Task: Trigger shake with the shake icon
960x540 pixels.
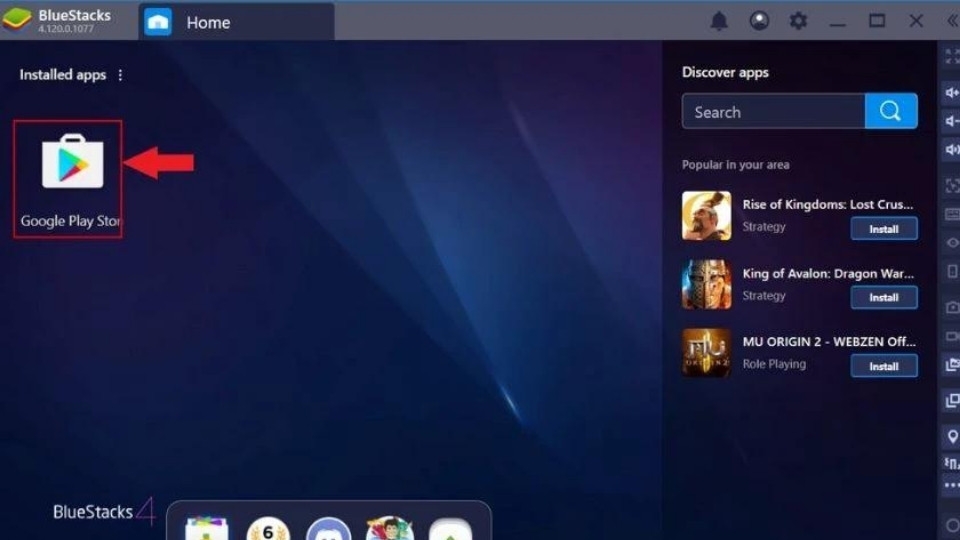Action: [x=952, y=463]
